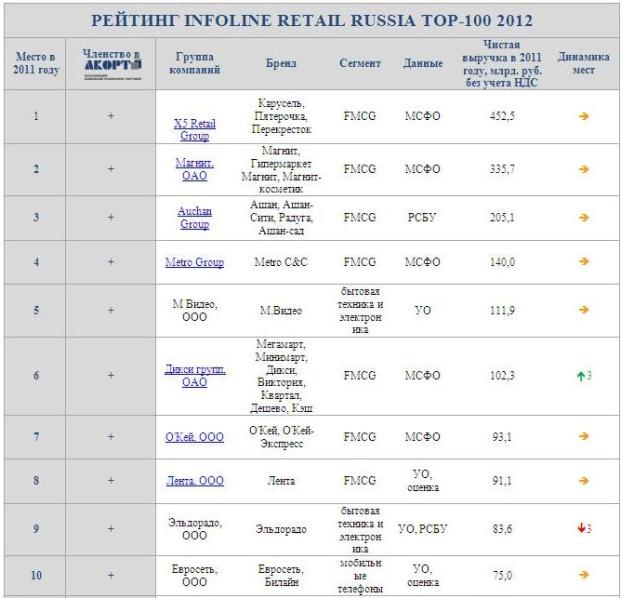Click the orange arrow in X5 Retail row

(x=583, y=116)
